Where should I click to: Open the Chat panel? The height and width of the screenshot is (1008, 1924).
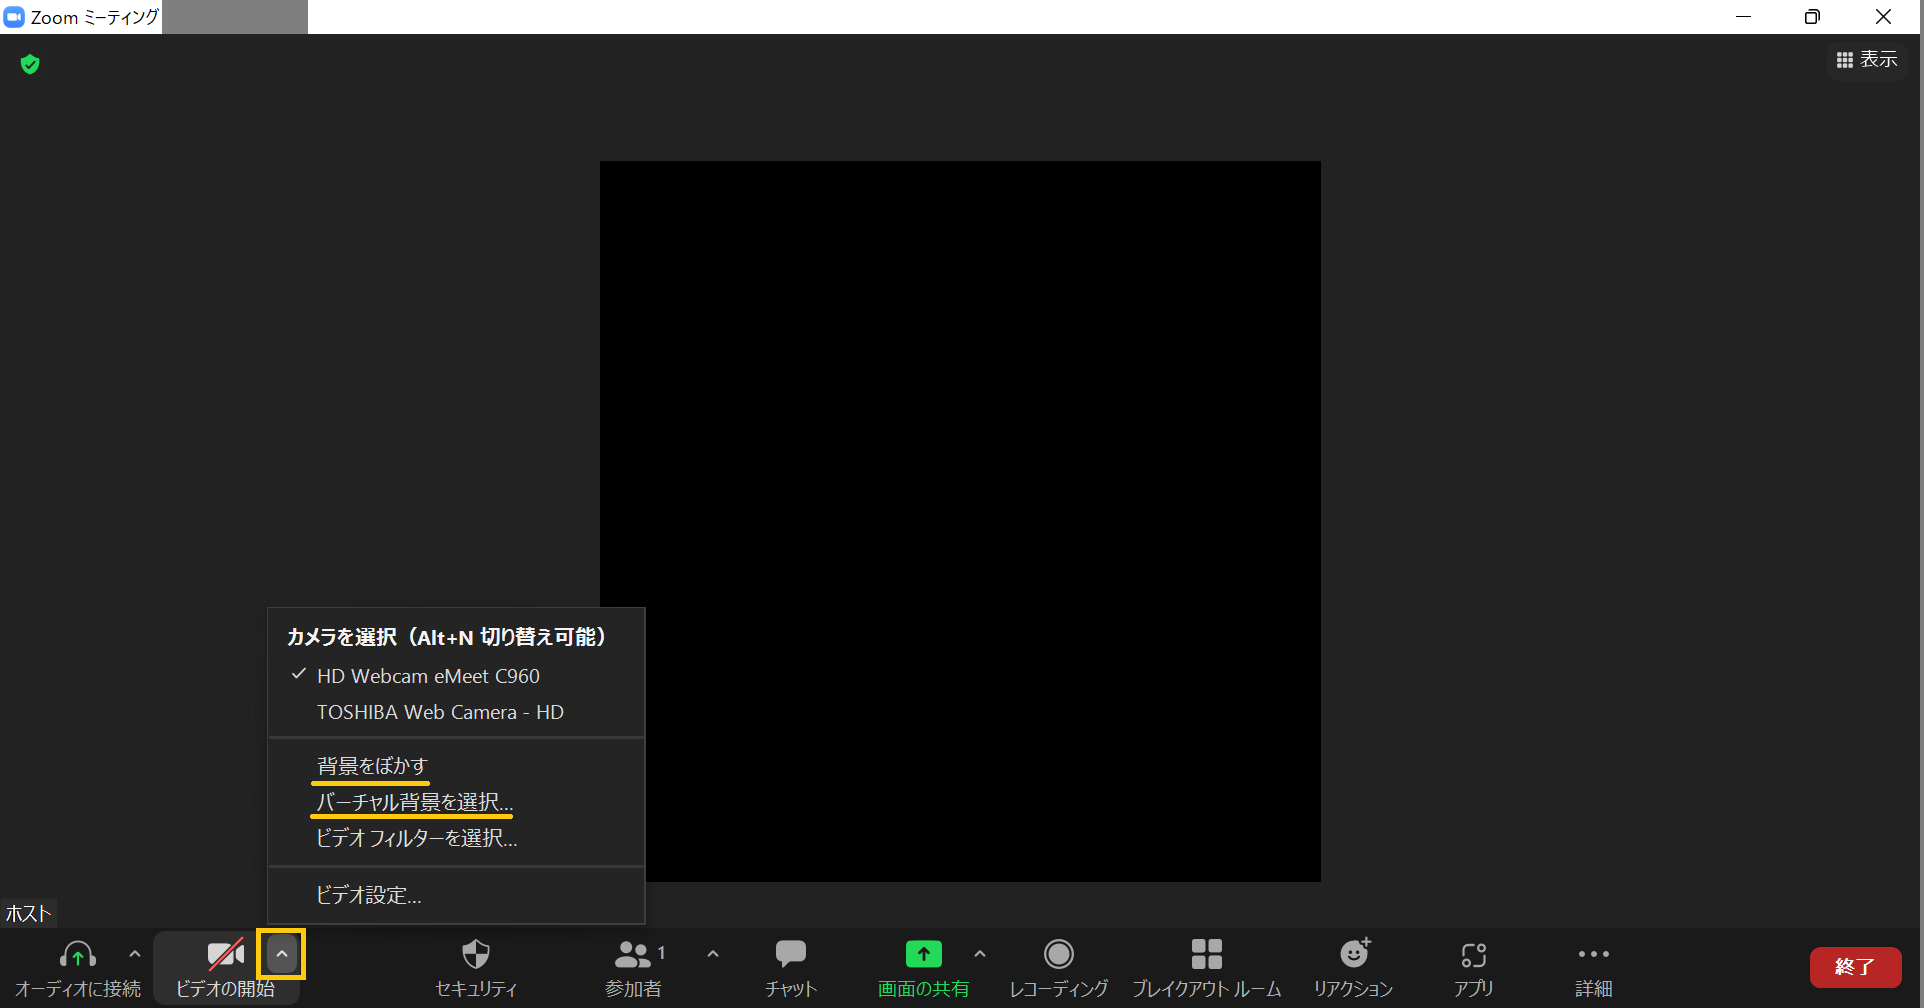(x=790, y=955)
